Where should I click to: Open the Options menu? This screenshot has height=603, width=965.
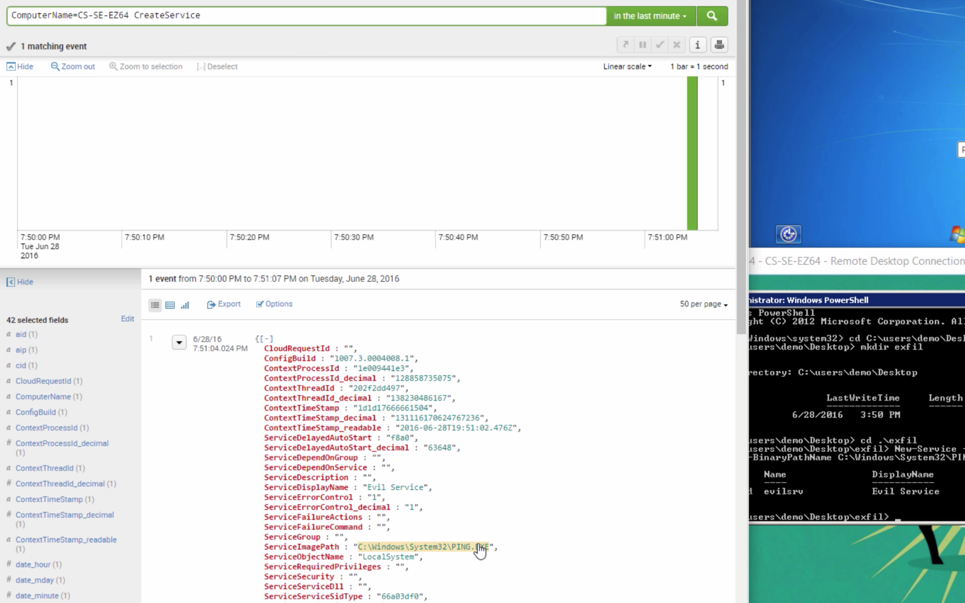pos(274,304)
